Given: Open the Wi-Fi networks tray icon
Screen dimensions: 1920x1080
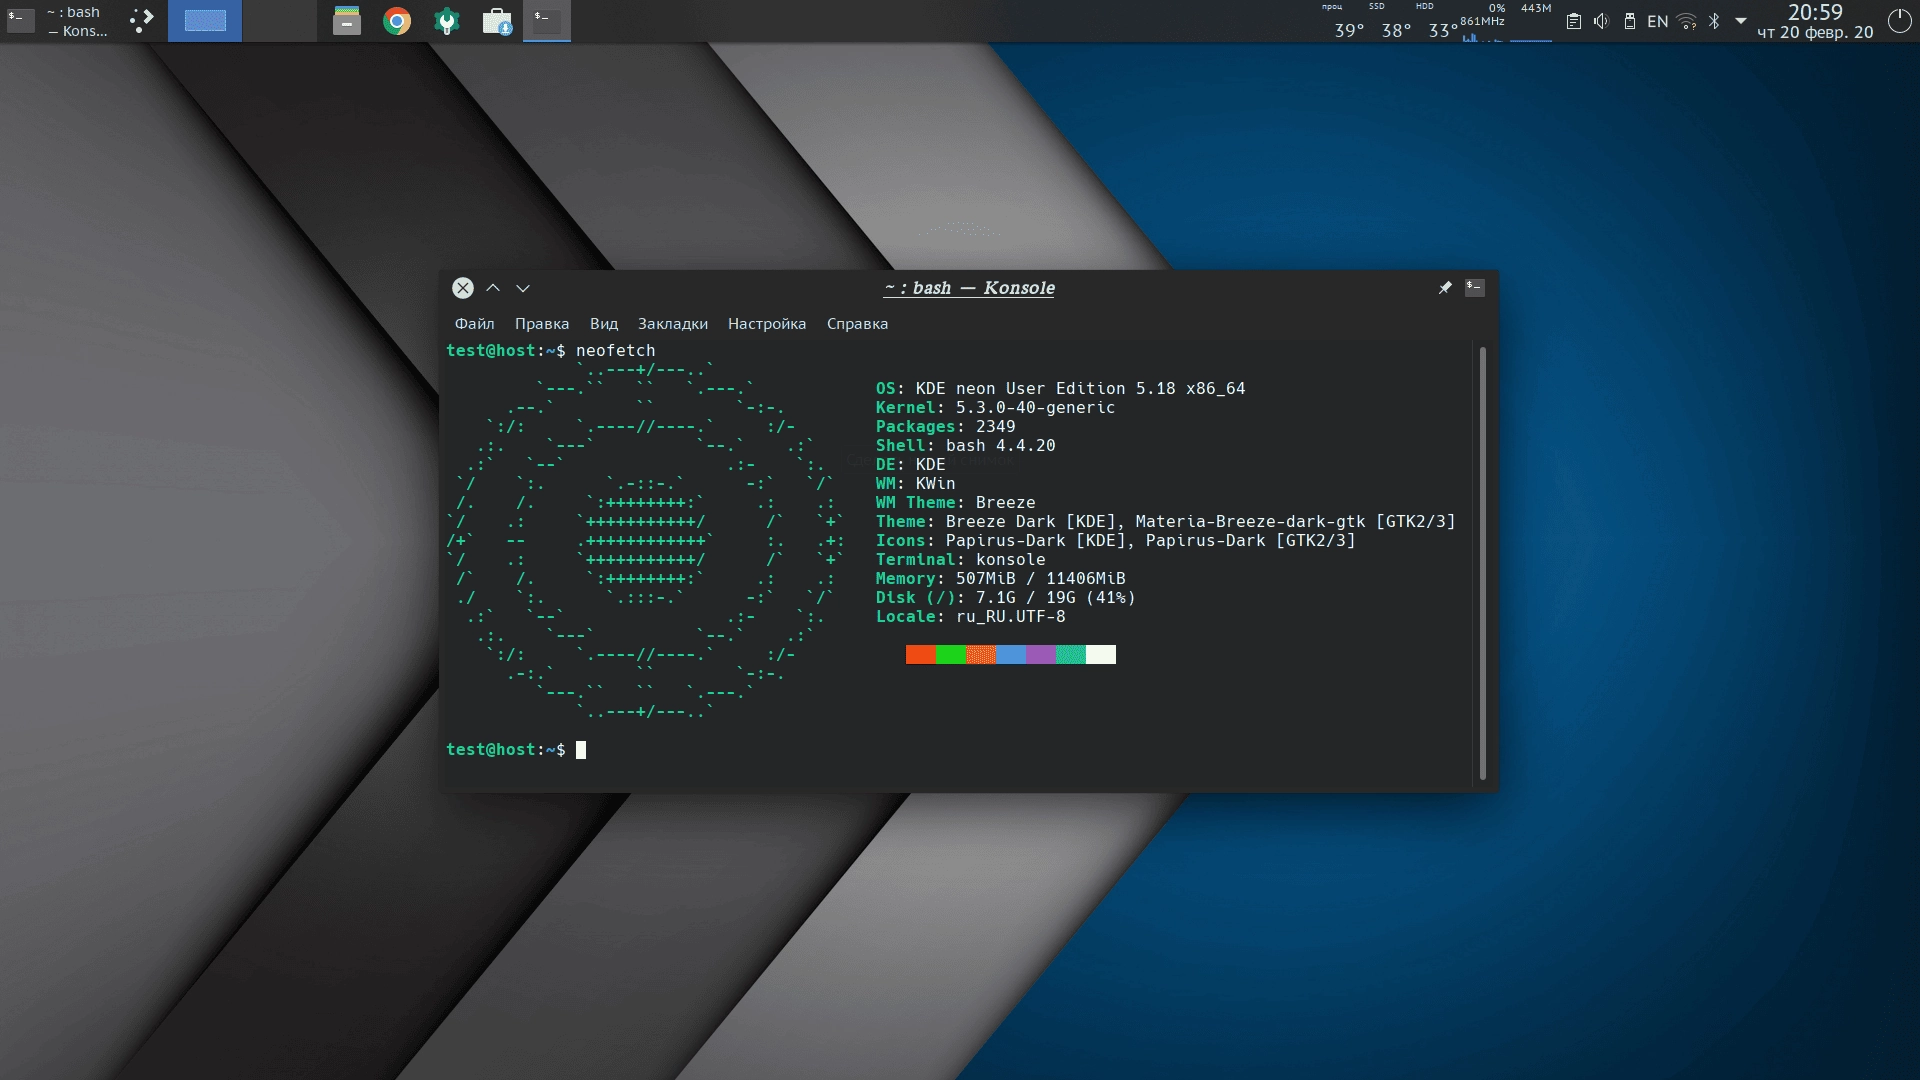Looking at the screenshot, I should click(1687, 21).
